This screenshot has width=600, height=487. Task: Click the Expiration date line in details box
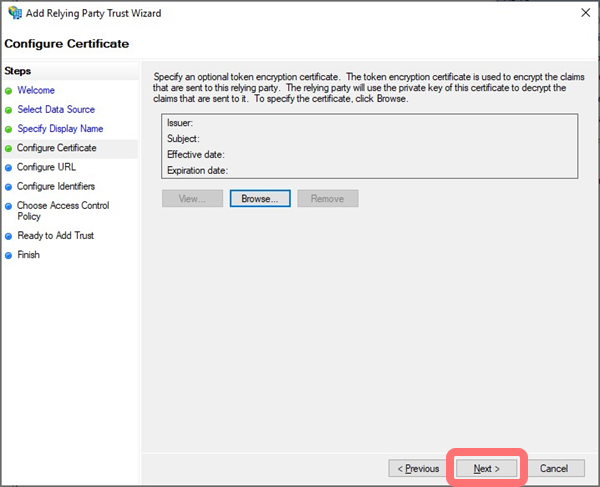(198, 171)
